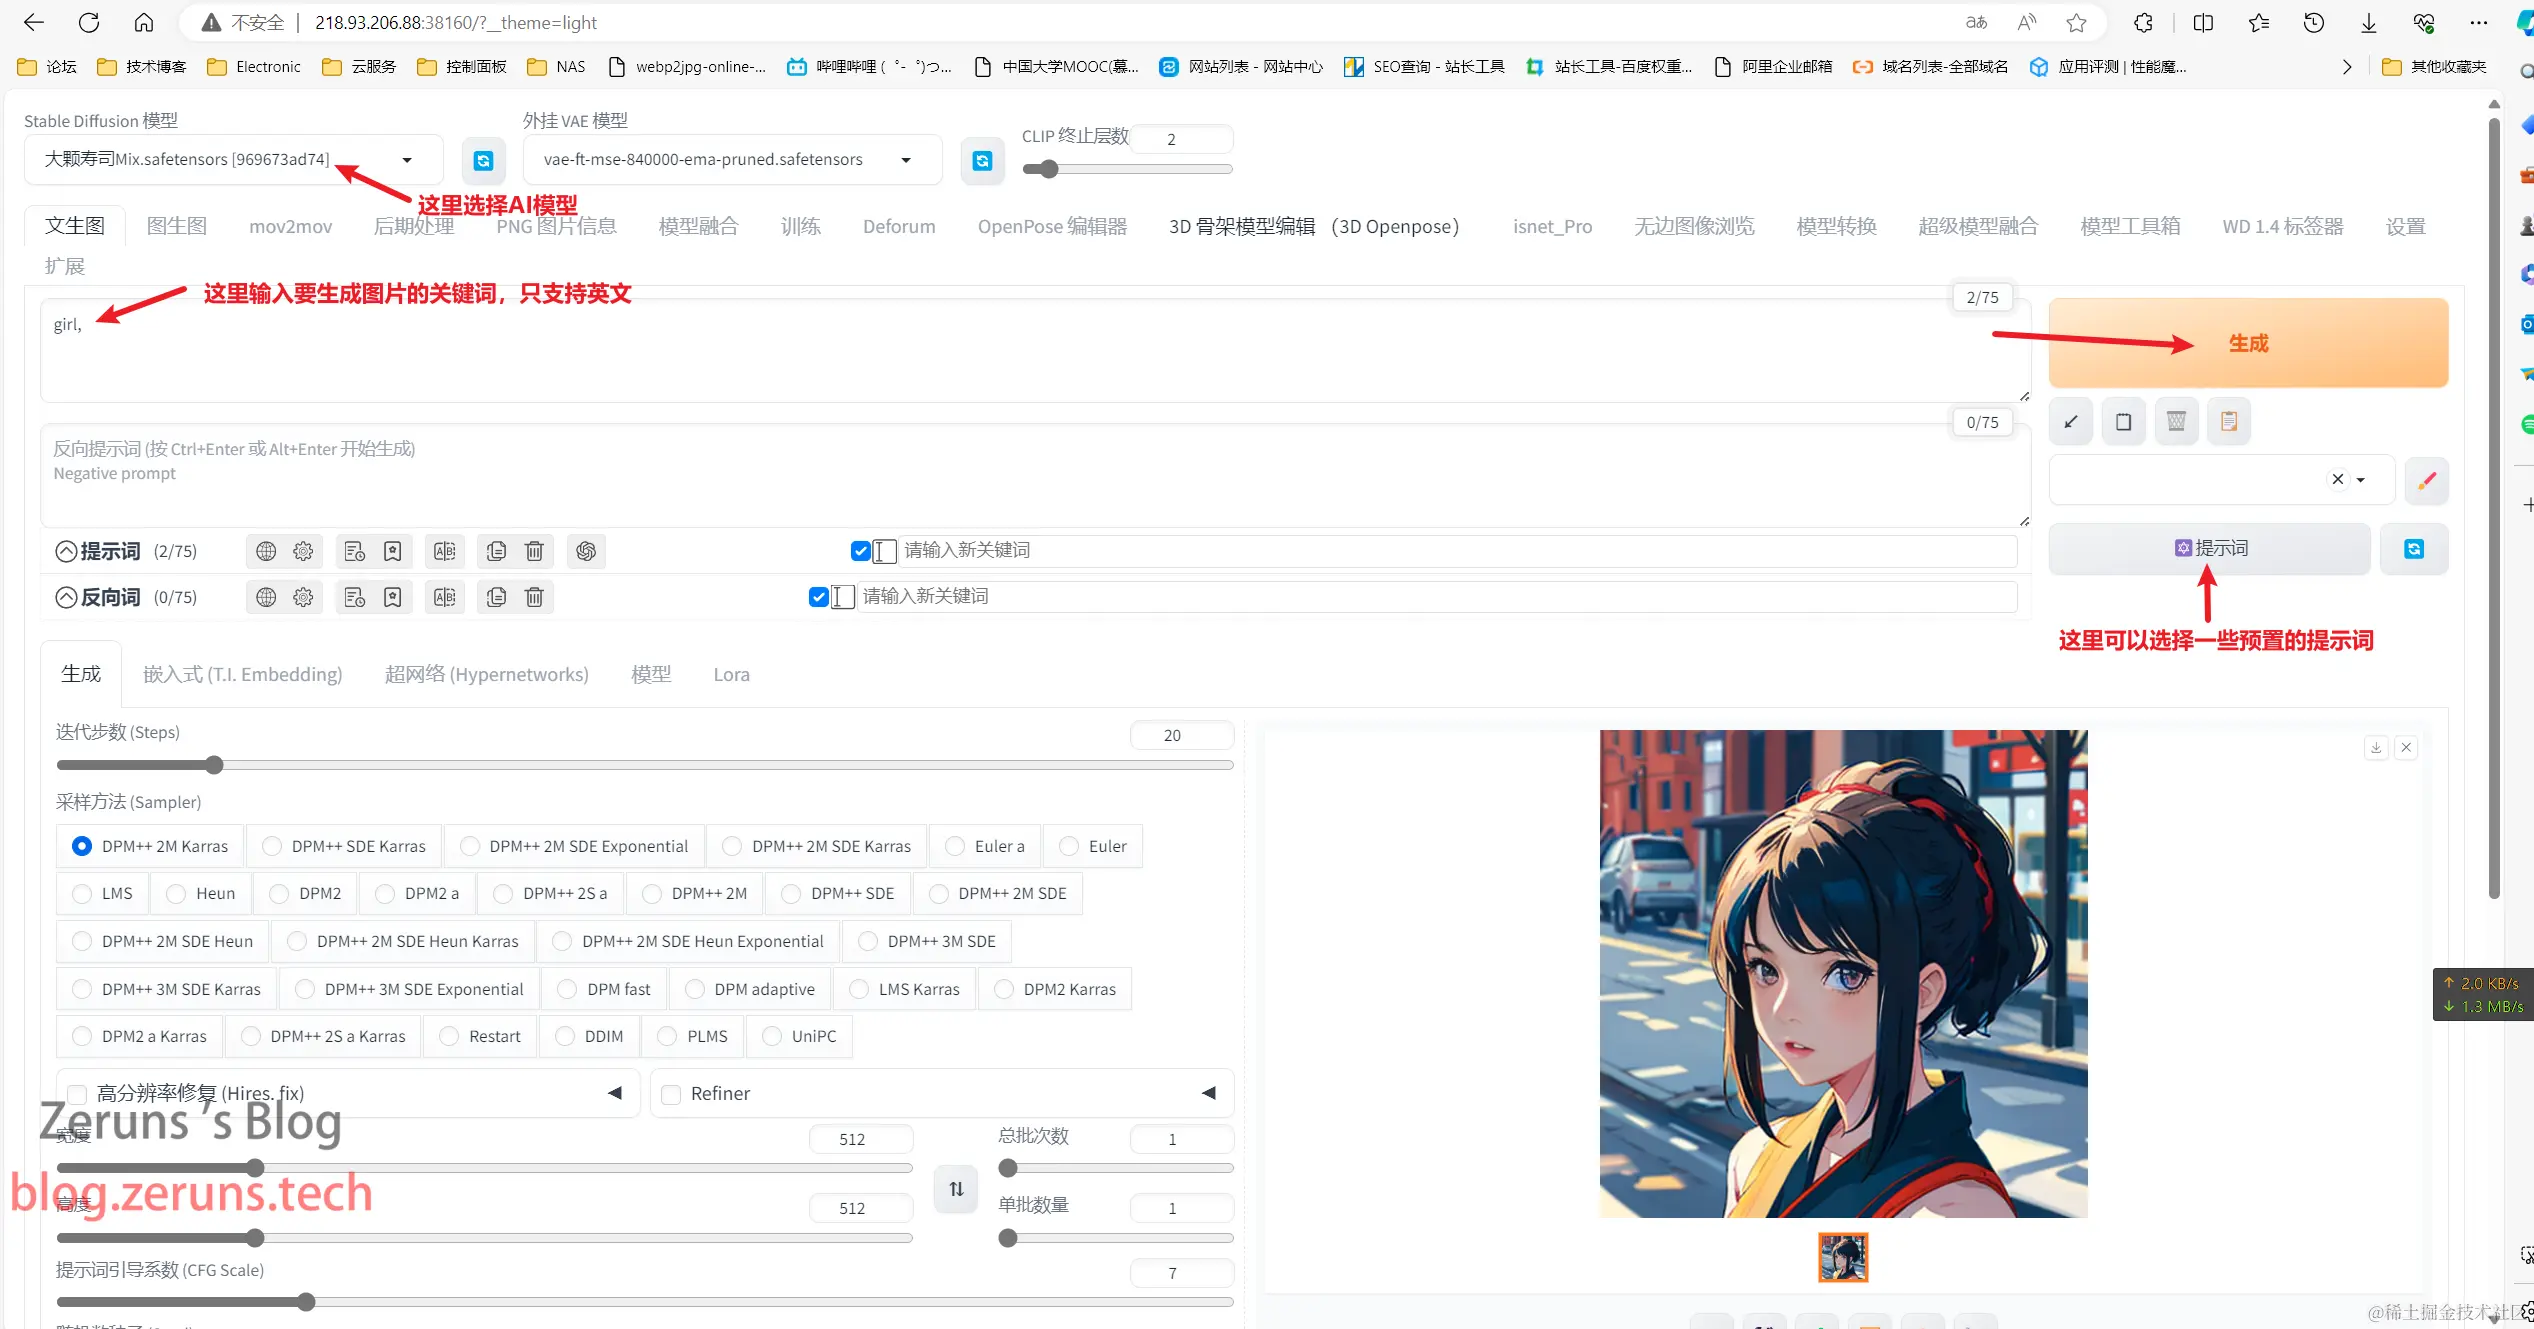Image resolution: width=2534 pixels, height=1329 pixels.
Task: Click the globe icon in the prompt row
Action: pyautogui.click(x=266, y=551)
